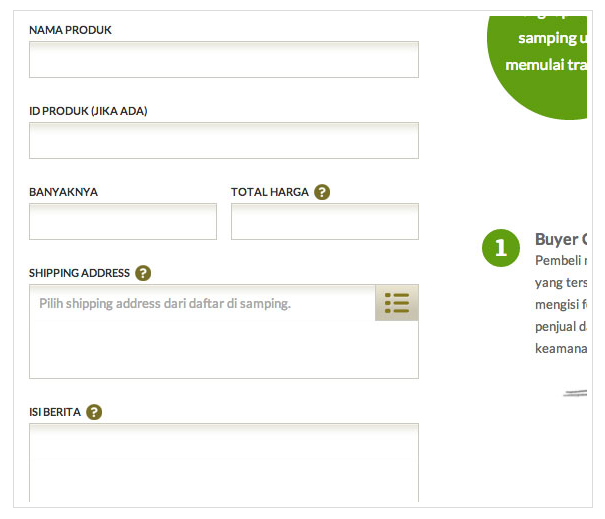605x519 pixels.
Task: Click the Nama Produk label
Action: point(70,30)
